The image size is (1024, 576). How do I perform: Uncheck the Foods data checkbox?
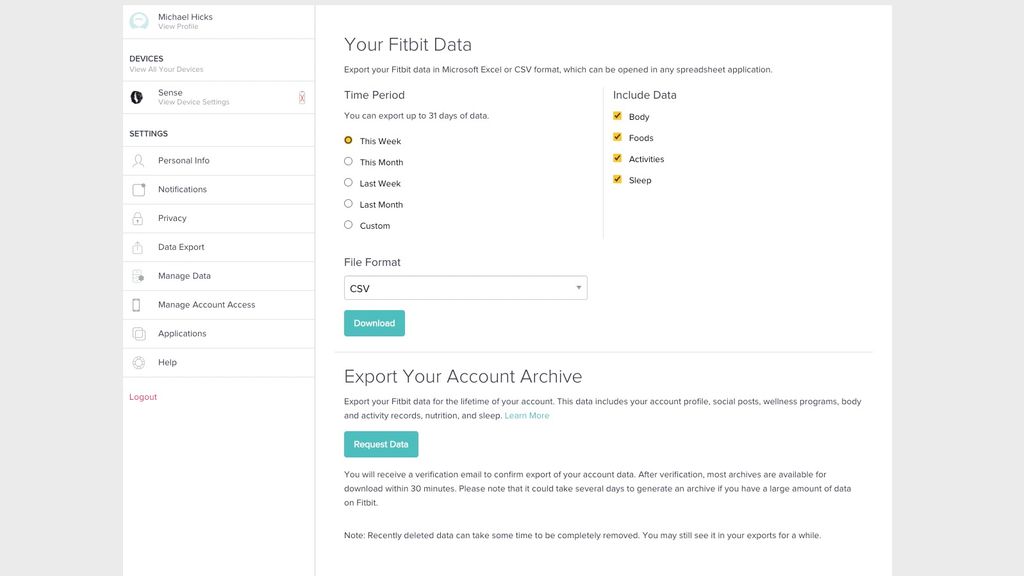point(618,137)
